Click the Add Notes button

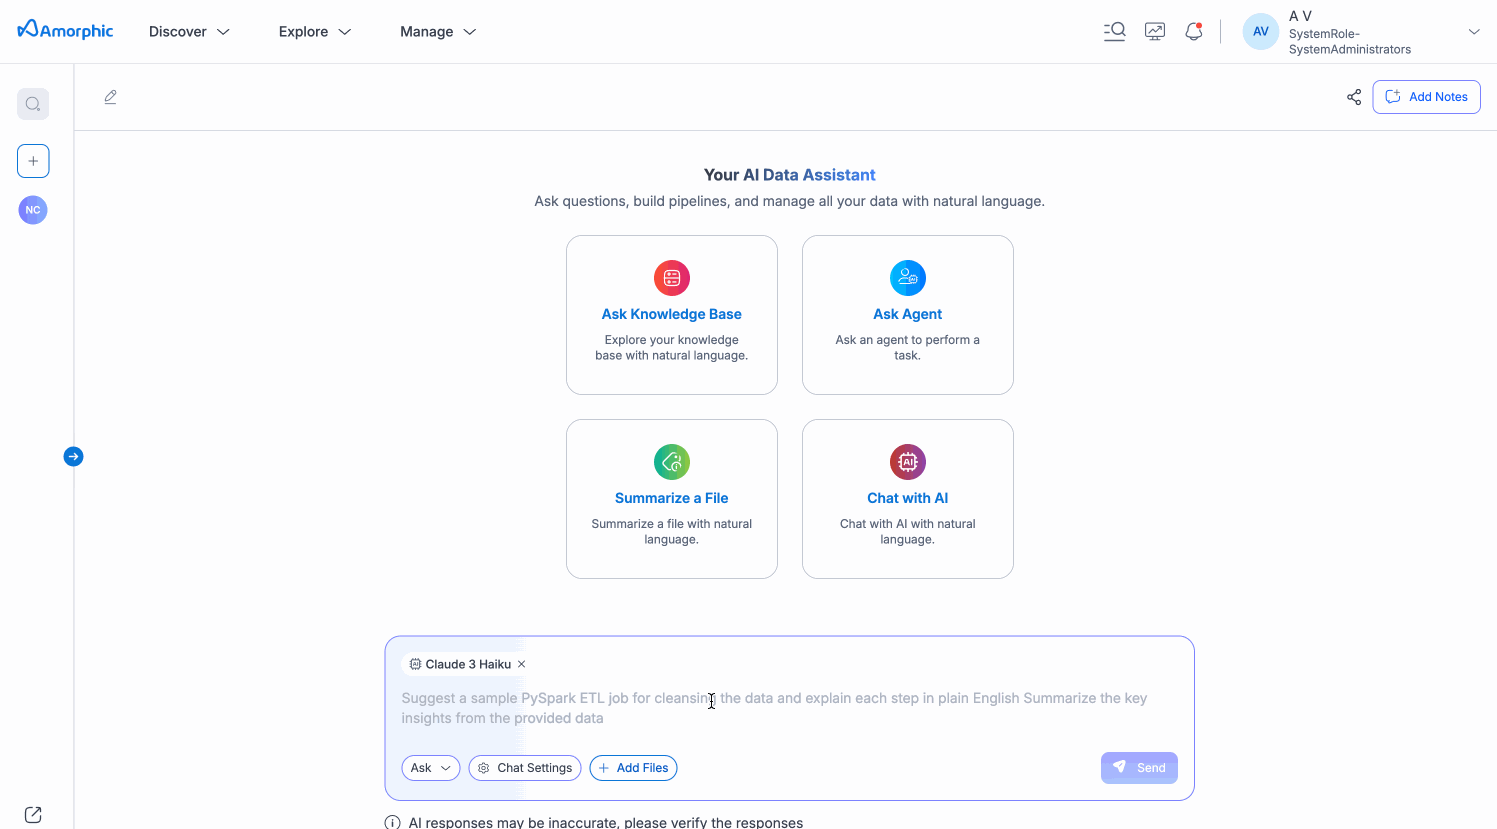1426,97
